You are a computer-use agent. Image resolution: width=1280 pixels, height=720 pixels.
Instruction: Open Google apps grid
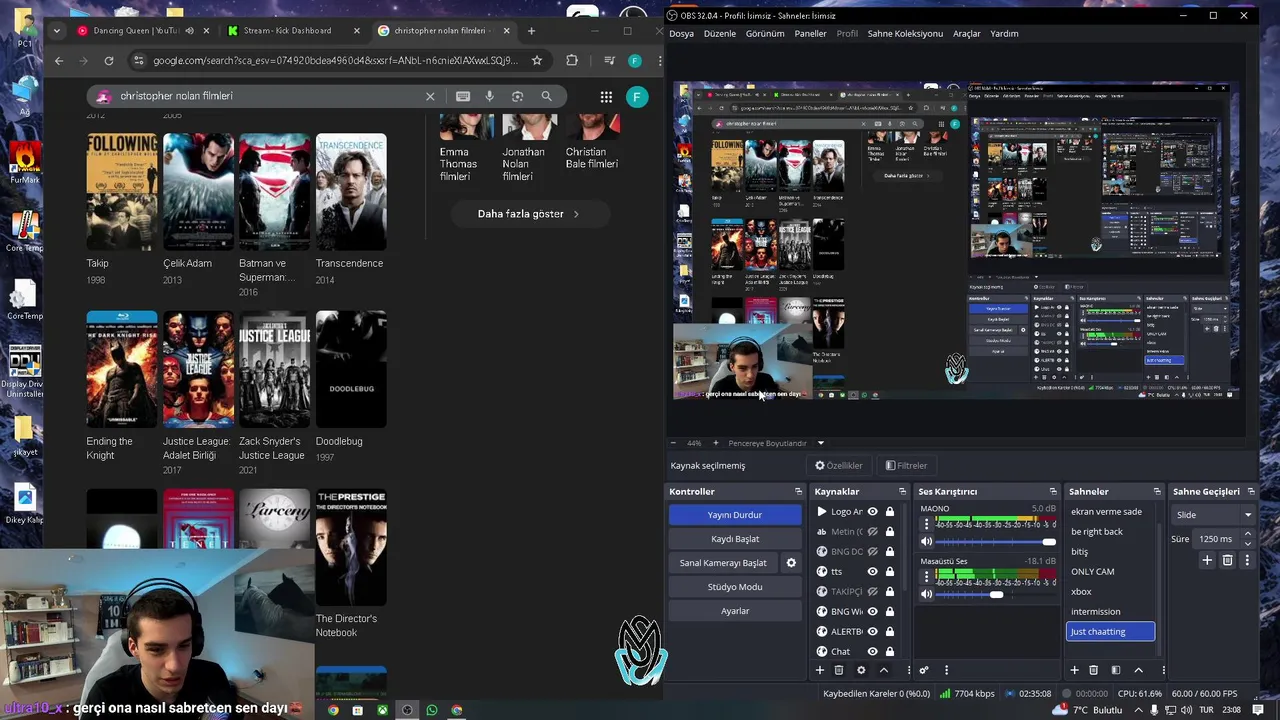click(606, 96)
